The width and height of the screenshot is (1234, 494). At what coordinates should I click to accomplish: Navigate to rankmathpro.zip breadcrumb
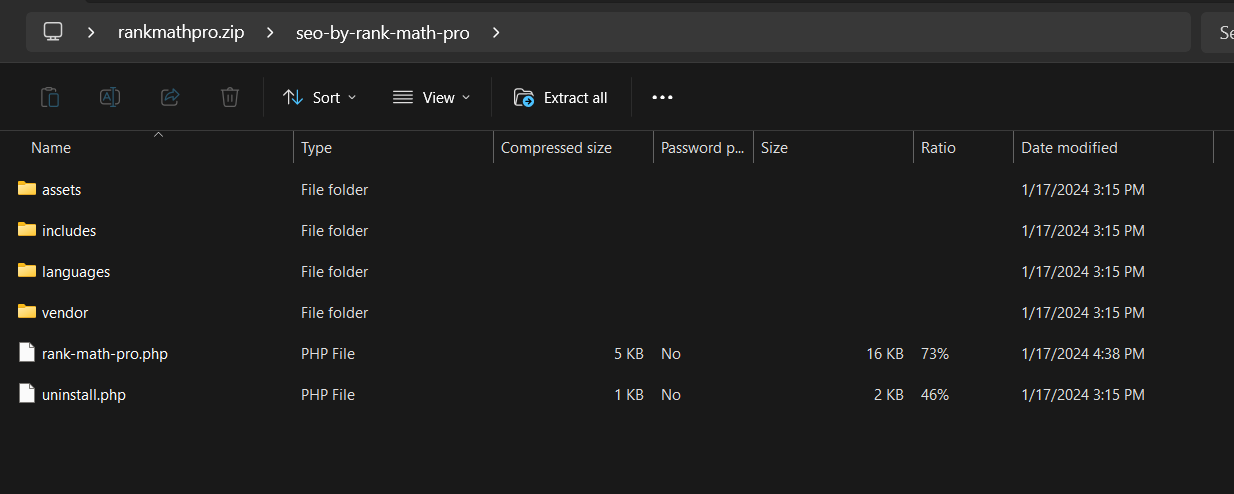[181, 32]
